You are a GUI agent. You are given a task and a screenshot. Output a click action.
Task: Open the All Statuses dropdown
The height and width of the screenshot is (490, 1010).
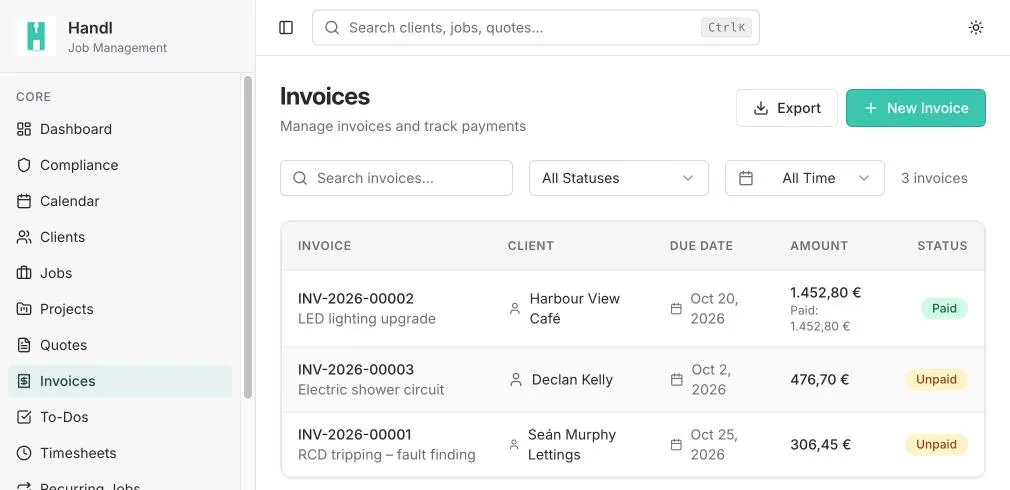618,178
